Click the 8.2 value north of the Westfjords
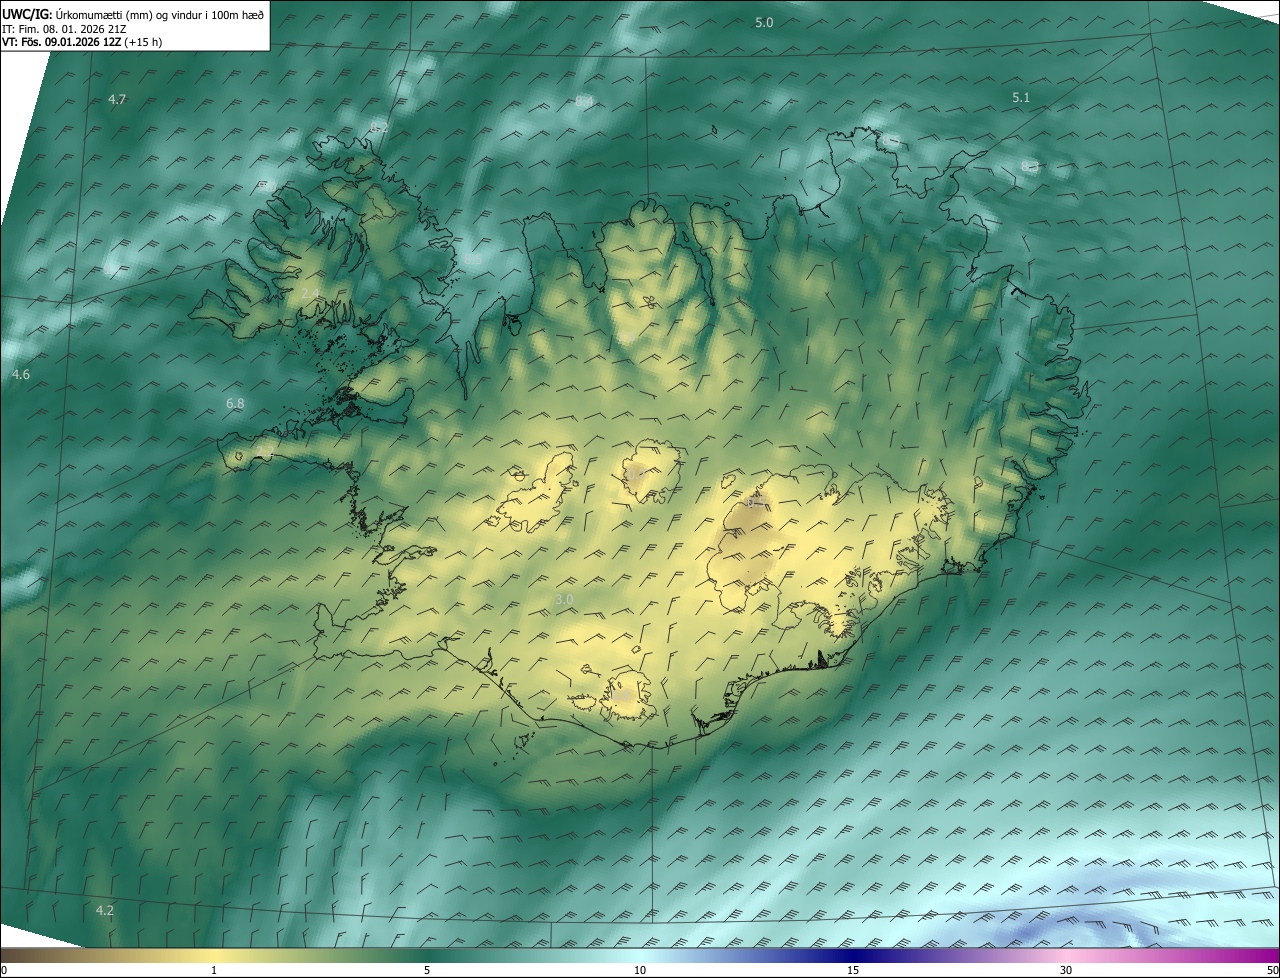Screen dimensions: 1280x978 pyautogui.click(x=378, y=127)
